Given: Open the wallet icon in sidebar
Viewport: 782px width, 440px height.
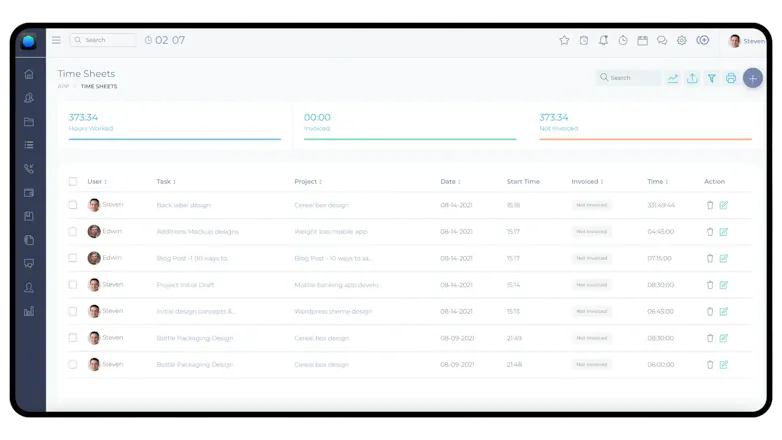Looking at the screenshot, I should click(x=29, y=193).
